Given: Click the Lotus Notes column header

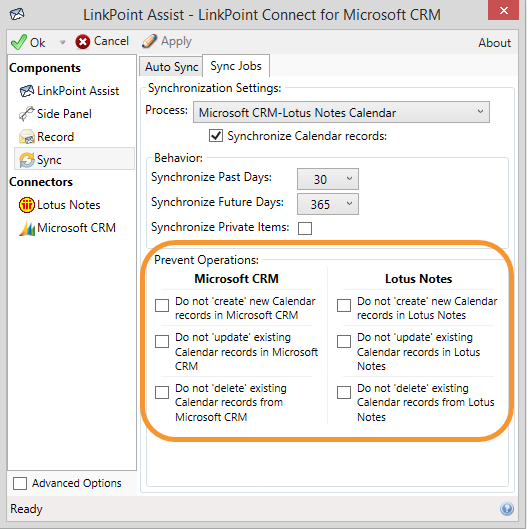Looking at the screenshot, I should (418, 279).
